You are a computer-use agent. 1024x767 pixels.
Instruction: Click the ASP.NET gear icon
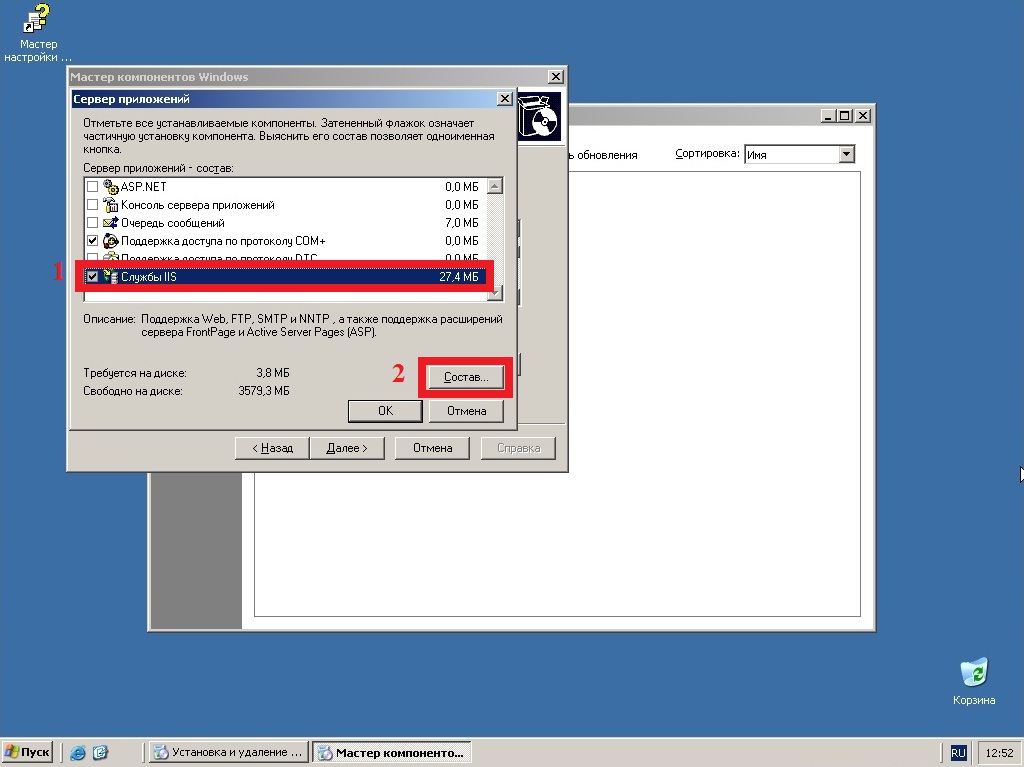[110, 187]
